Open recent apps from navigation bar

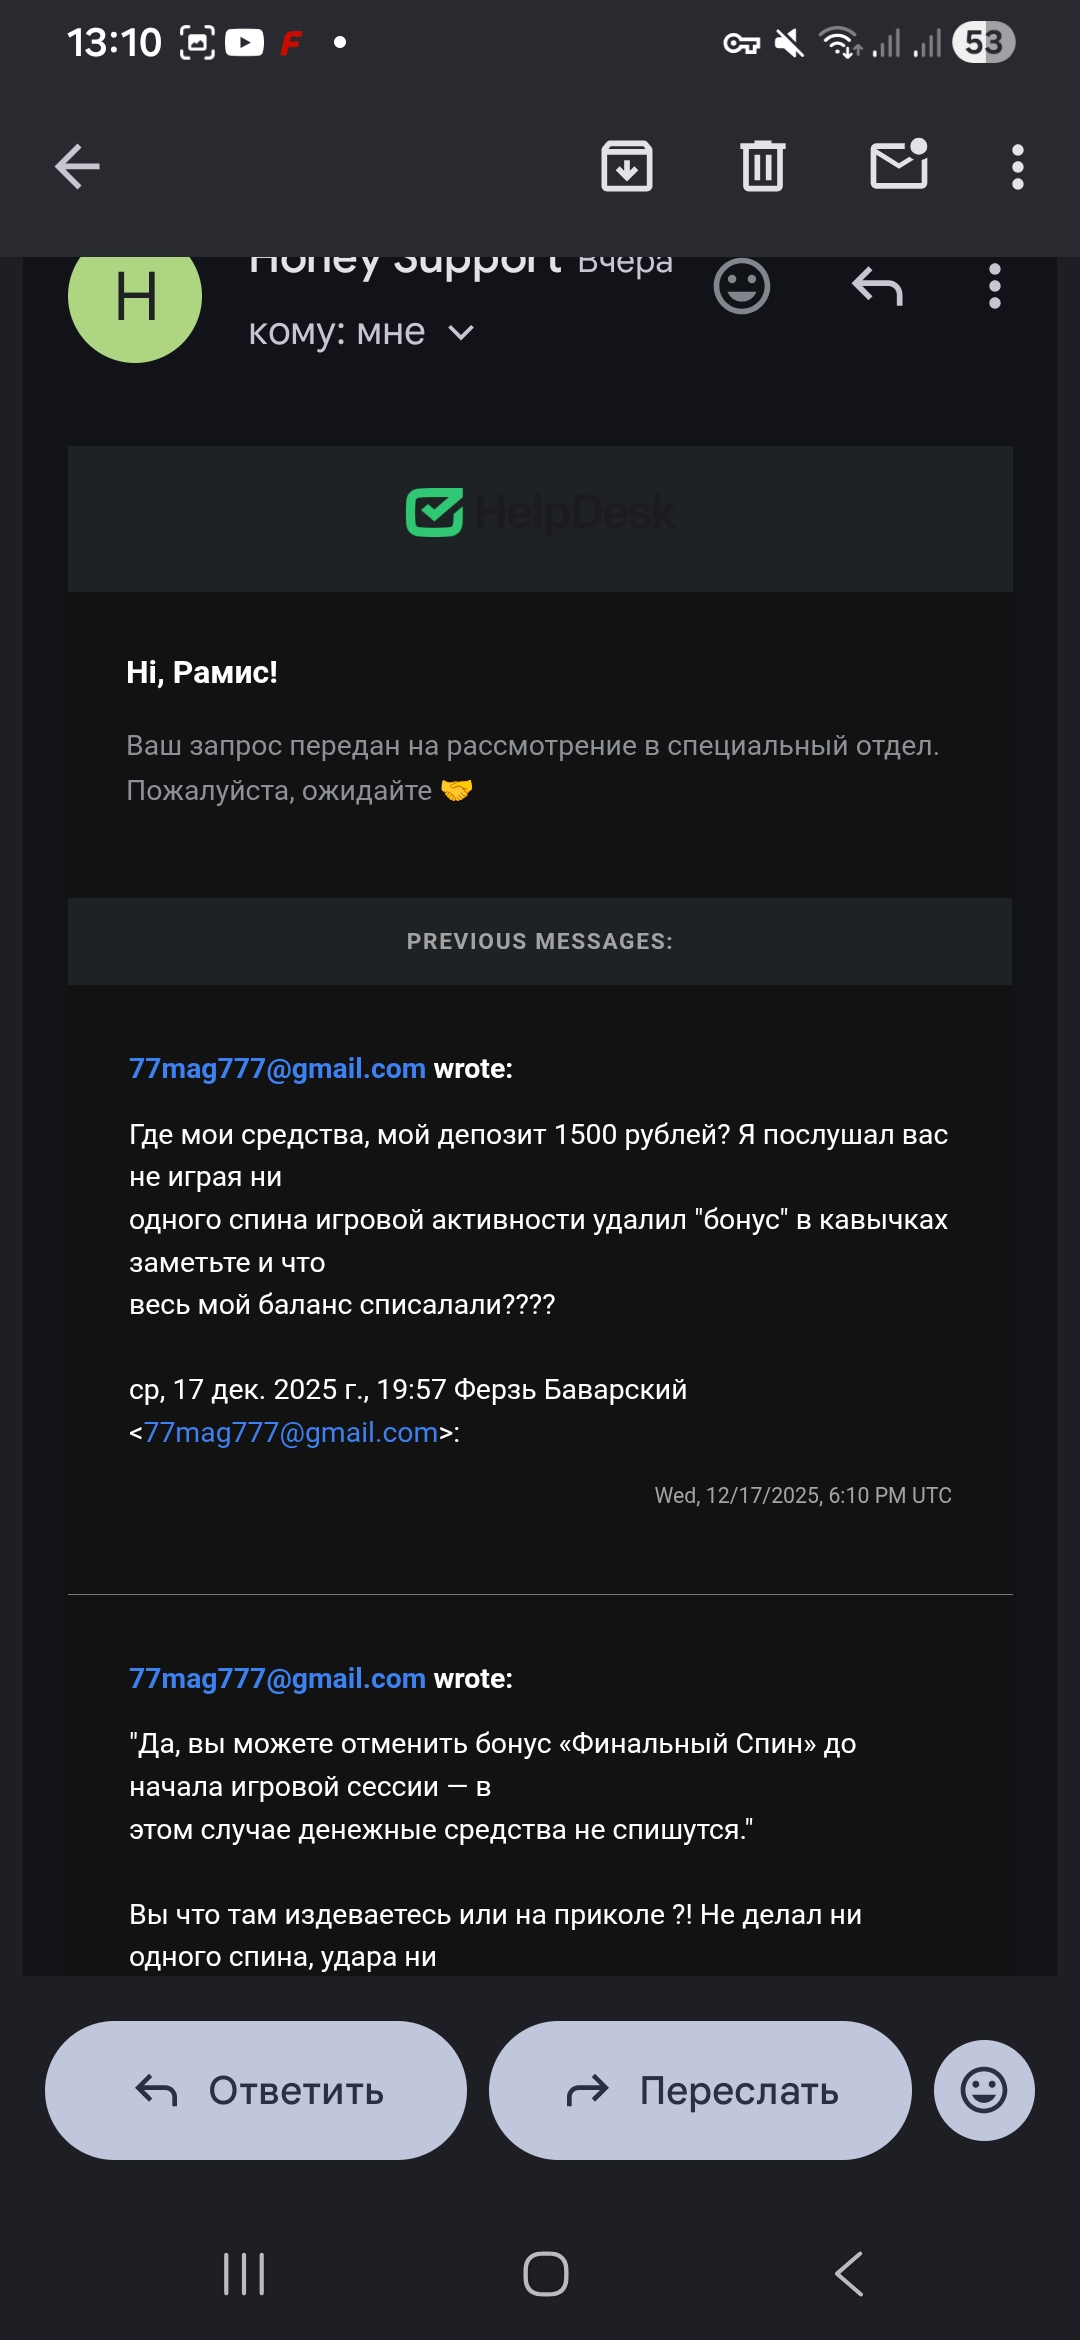(244, 2274)
